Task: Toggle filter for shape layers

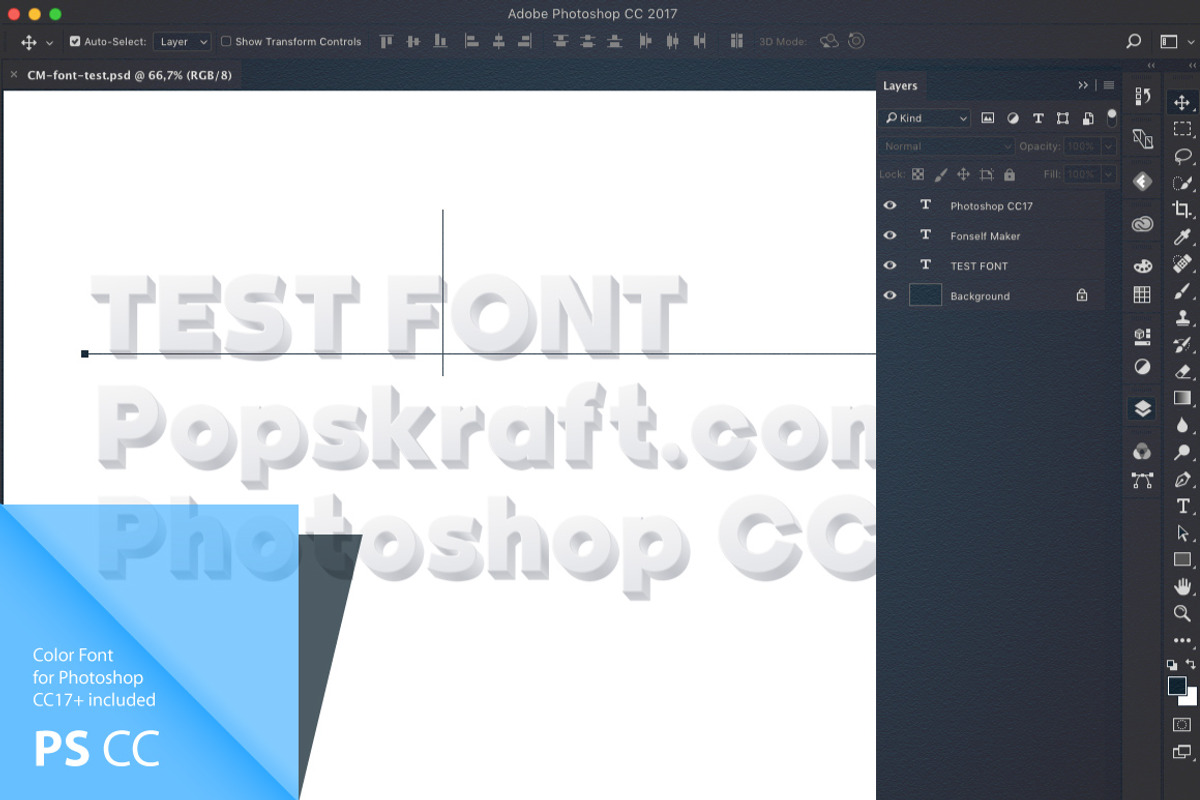Action: pos(1063,118)
